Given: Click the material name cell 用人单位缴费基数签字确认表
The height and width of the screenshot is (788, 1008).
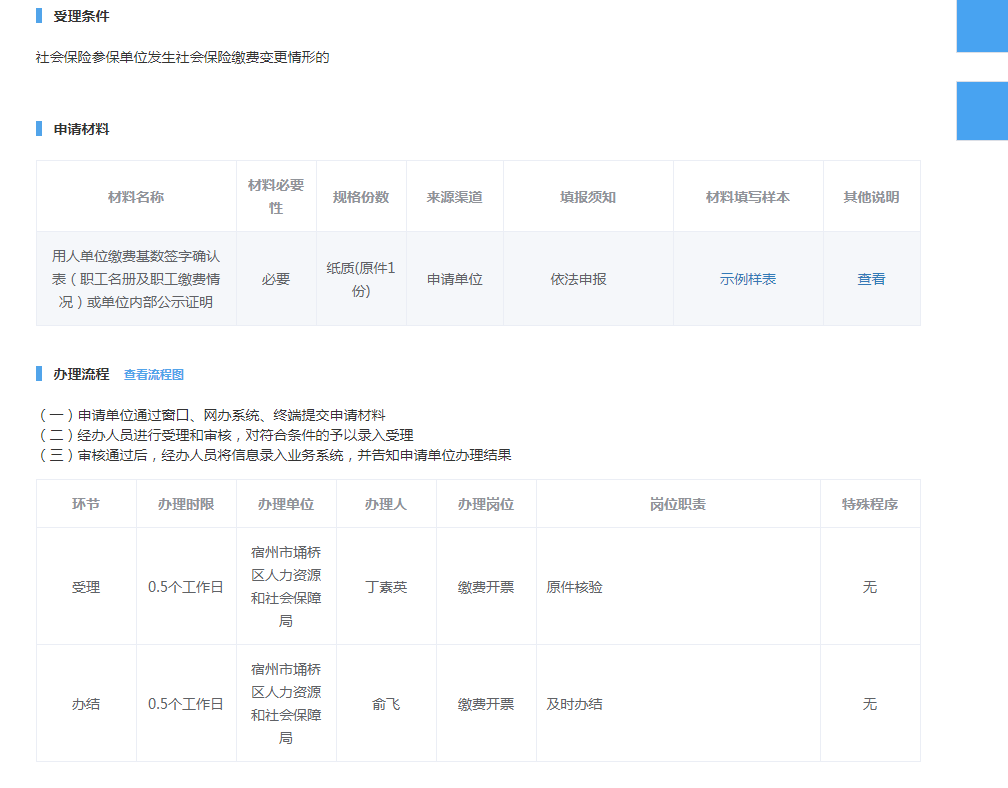Looking at the screenshot, I should pyautogui.click(x=136, y=279).
